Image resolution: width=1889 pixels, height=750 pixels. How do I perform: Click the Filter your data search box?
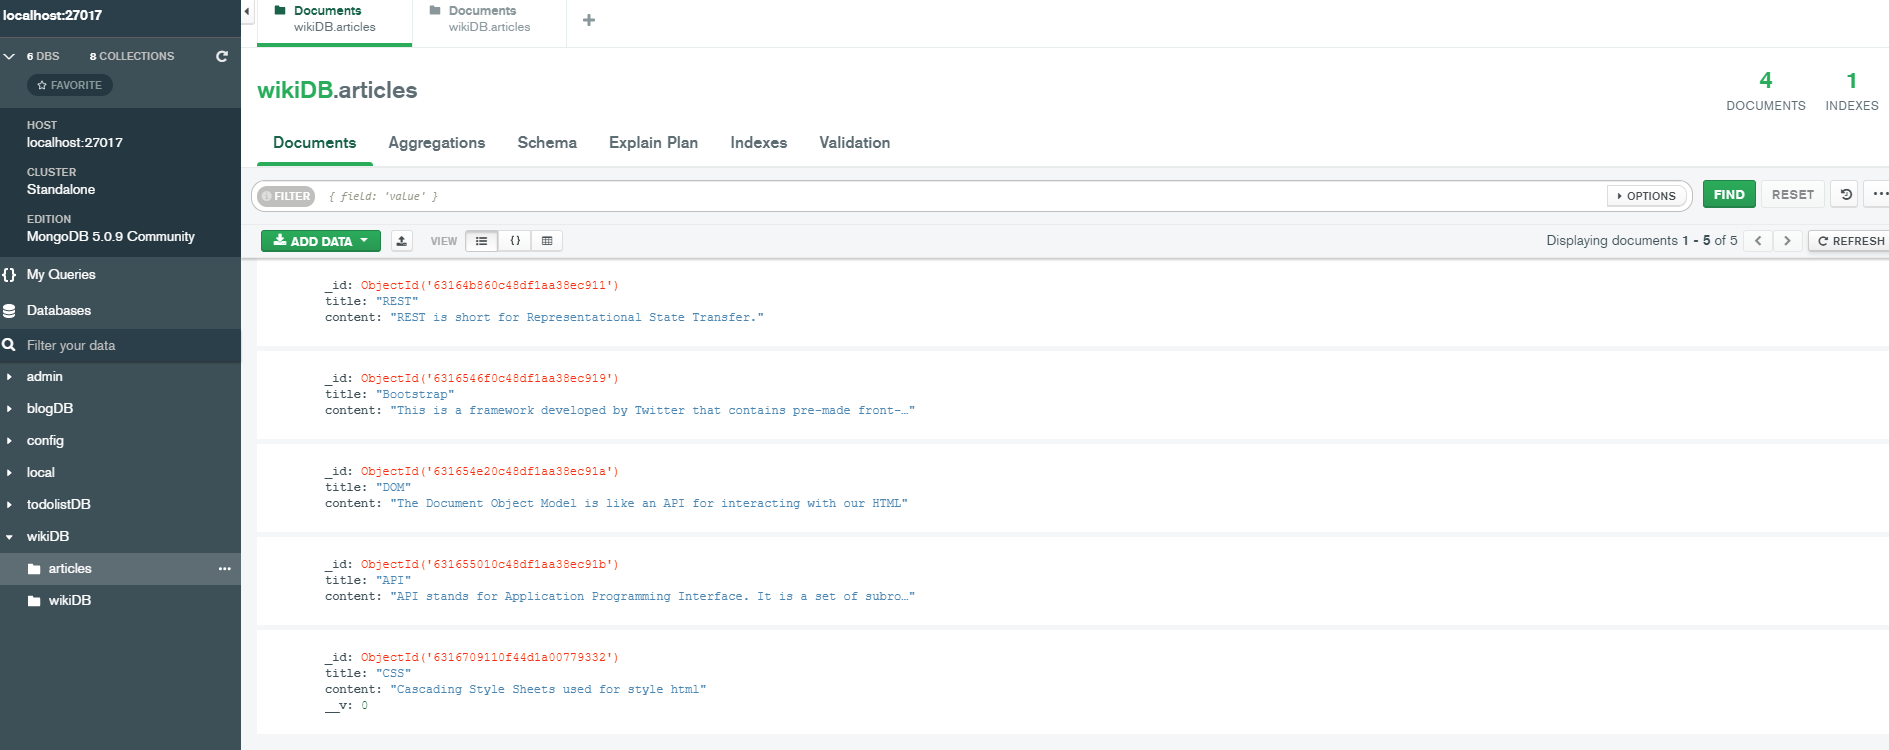tap(120, 345)
